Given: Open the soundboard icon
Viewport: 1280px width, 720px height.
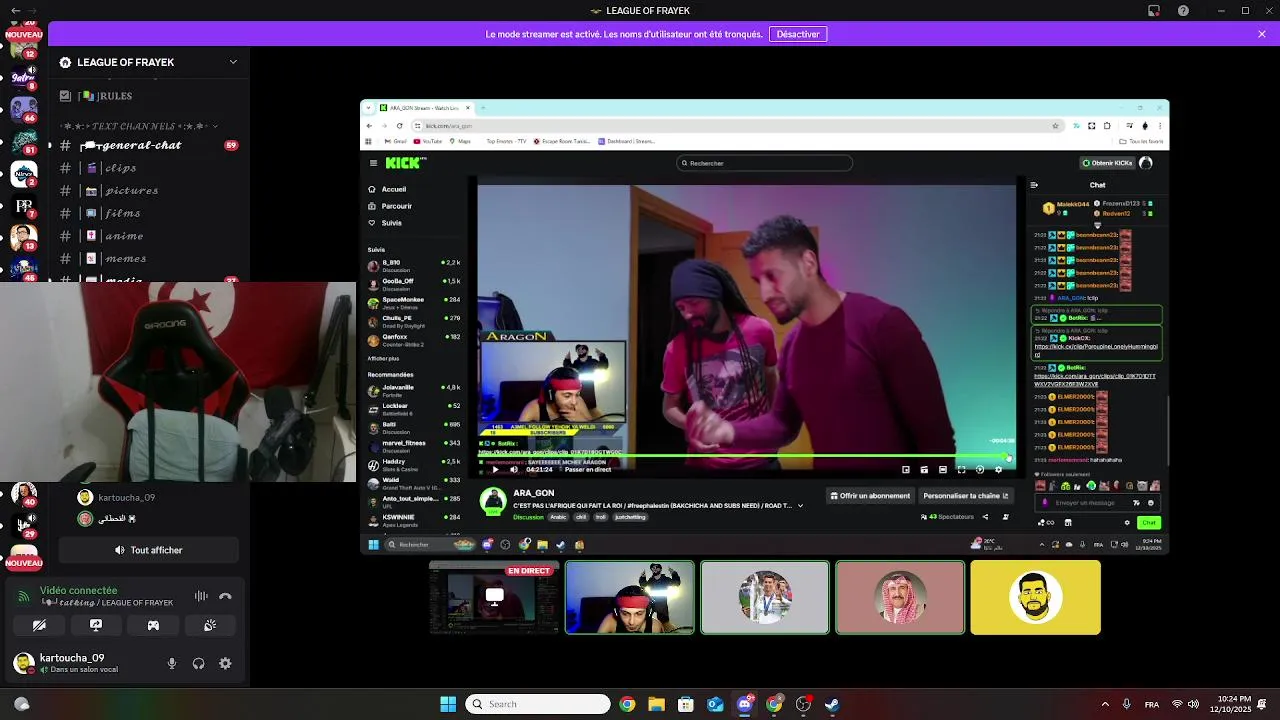Looking at the screenshot, I should (210, 625).
